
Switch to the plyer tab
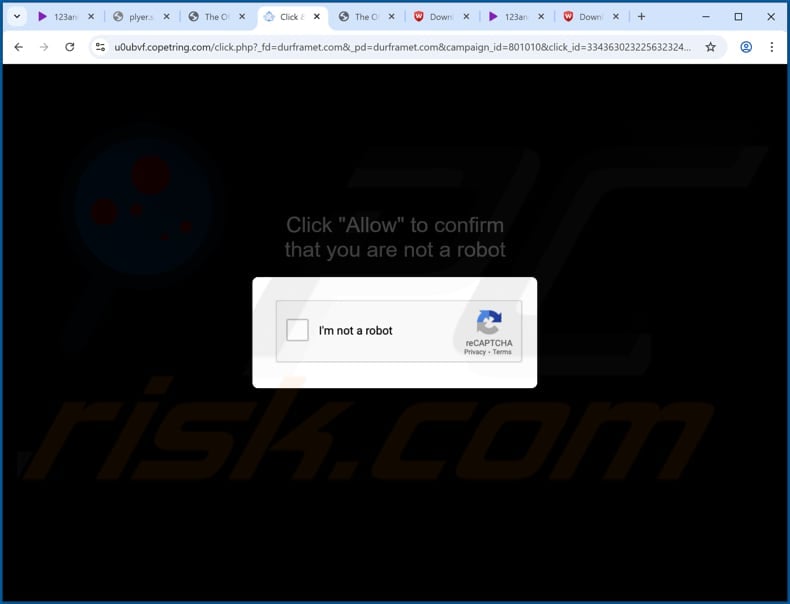(134, 17)
